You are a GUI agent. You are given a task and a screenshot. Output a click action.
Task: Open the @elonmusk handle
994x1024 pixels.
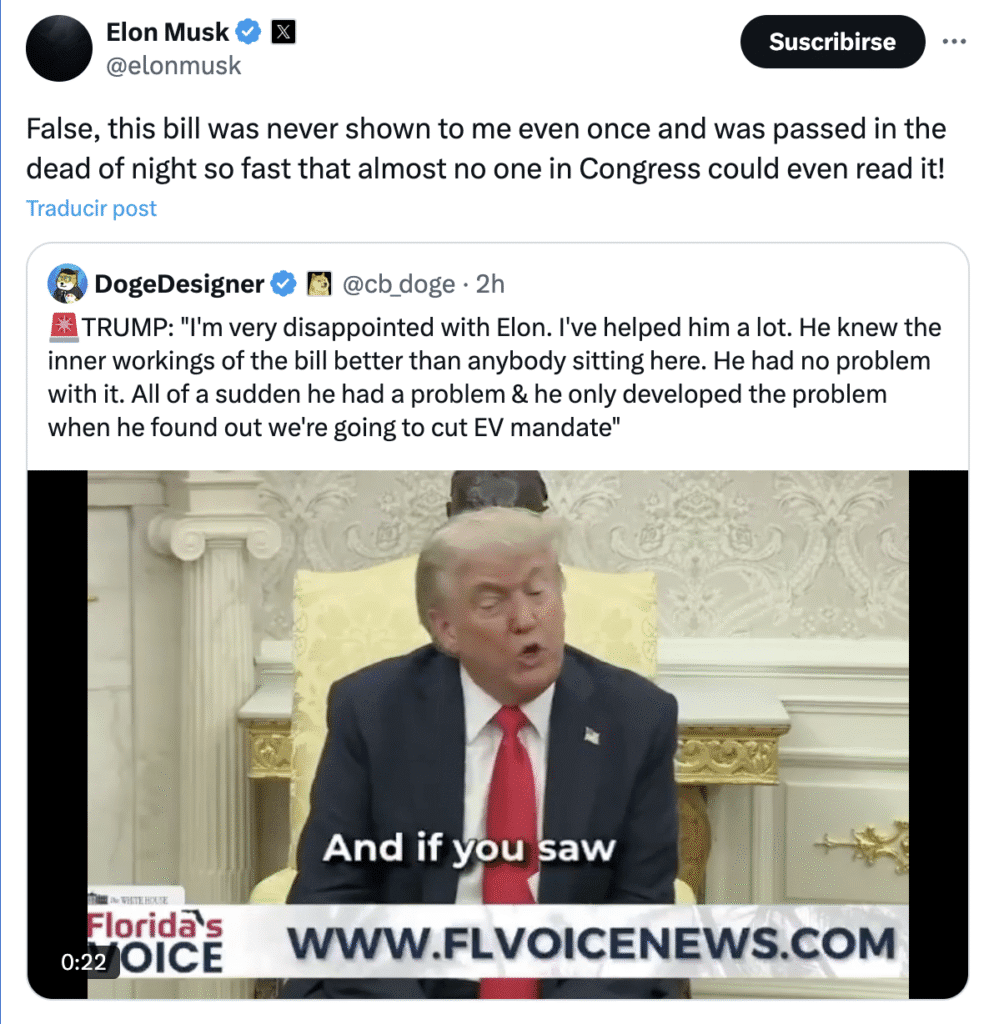(174, 66)
